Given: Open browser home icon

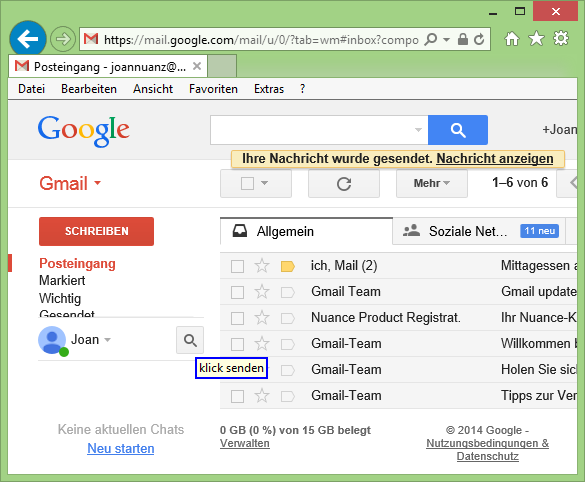Looking at the screenshot, I should tap(512, 38).
